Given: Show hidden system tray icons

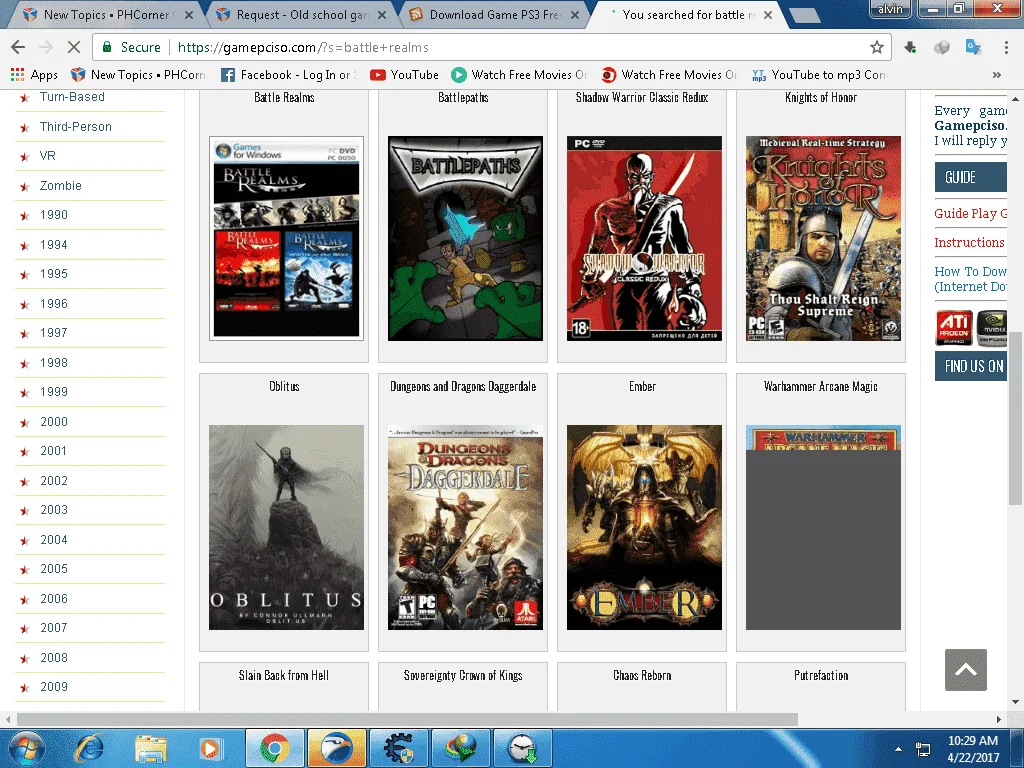Looking at the screenshot, I should [x=899, y=749].
